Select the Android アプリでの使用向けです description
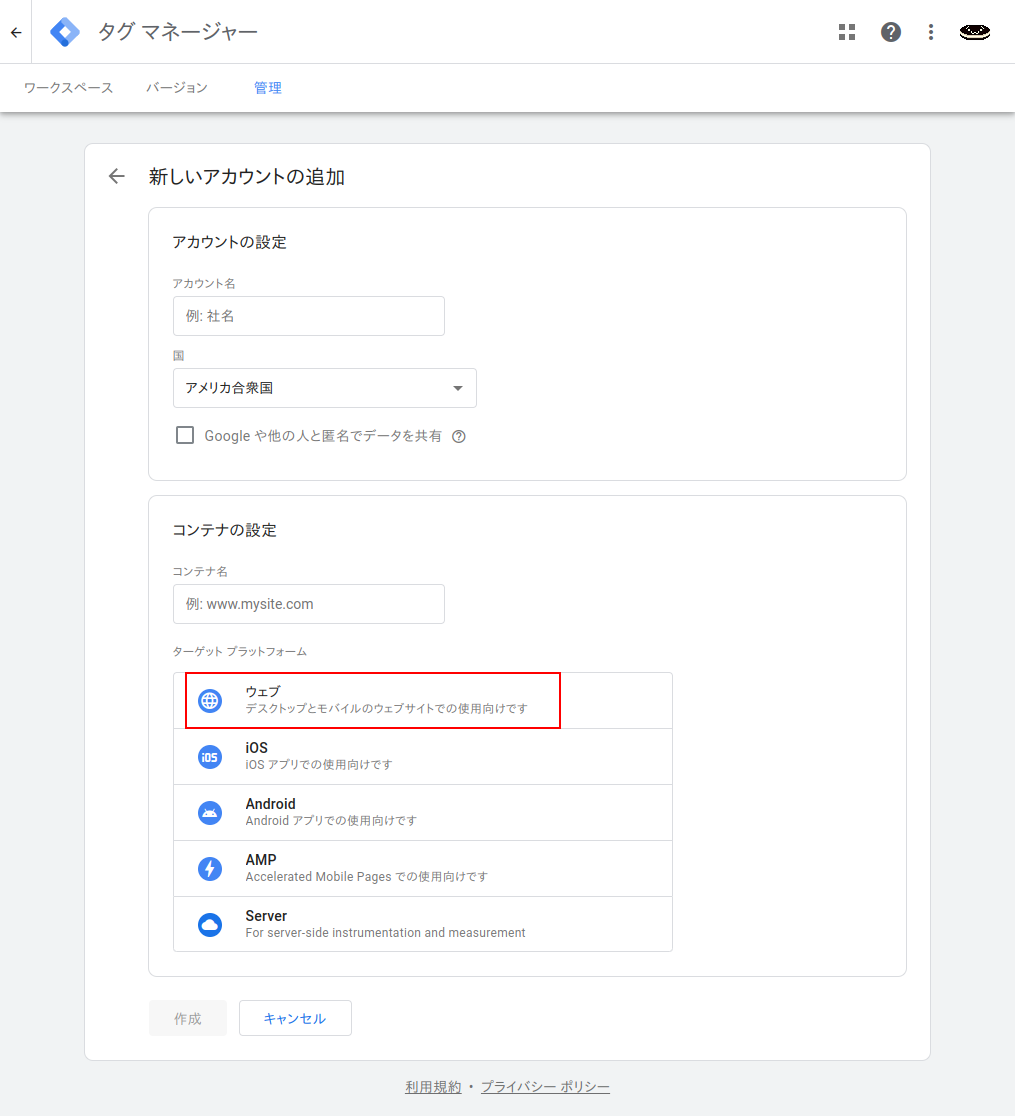This screenshot has width=1015, height=1116. tap(331, 821)
